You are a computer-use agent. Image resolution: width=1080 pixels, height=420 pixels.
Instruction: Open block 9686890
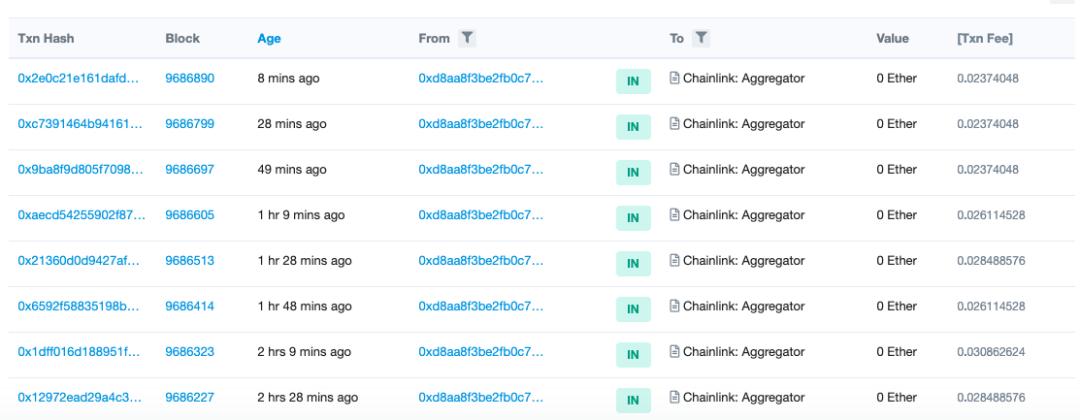click(189, 78)
